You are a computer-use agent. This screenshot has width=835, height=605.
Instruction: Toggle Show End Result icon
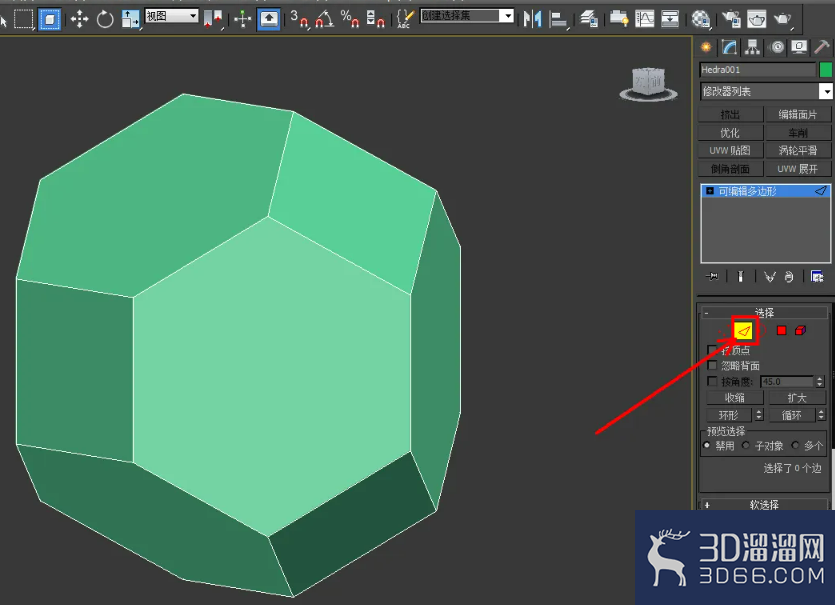tap(740, 276)
